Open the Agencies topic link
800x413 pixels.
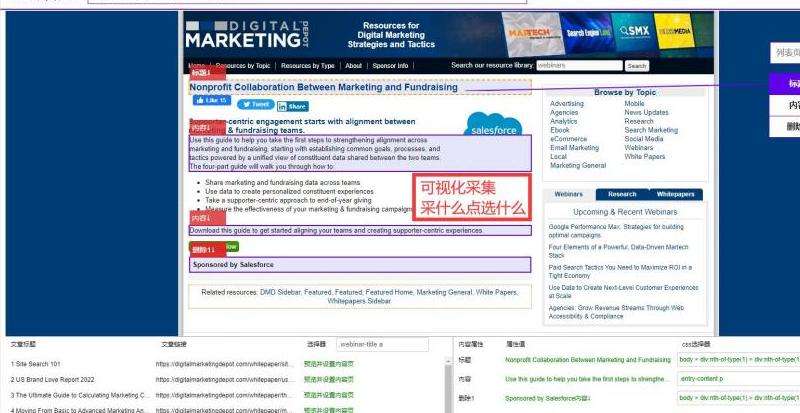[564, 112]
